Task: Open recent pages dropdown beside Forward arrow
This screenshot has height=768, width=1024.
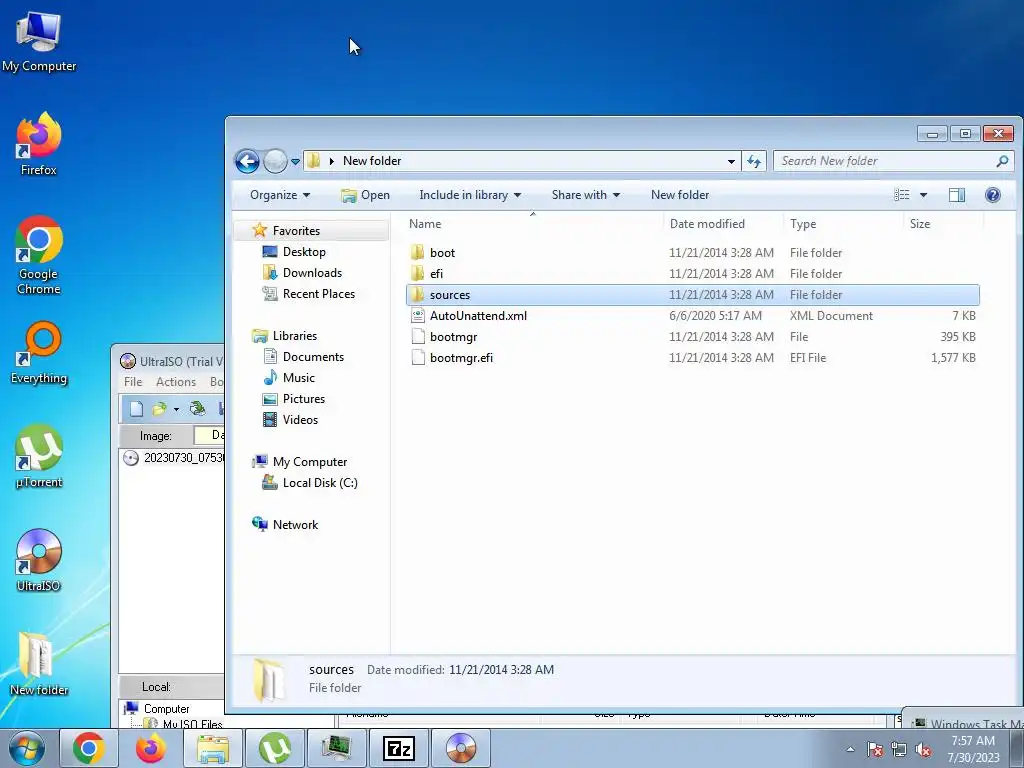Action: (295, 161)
